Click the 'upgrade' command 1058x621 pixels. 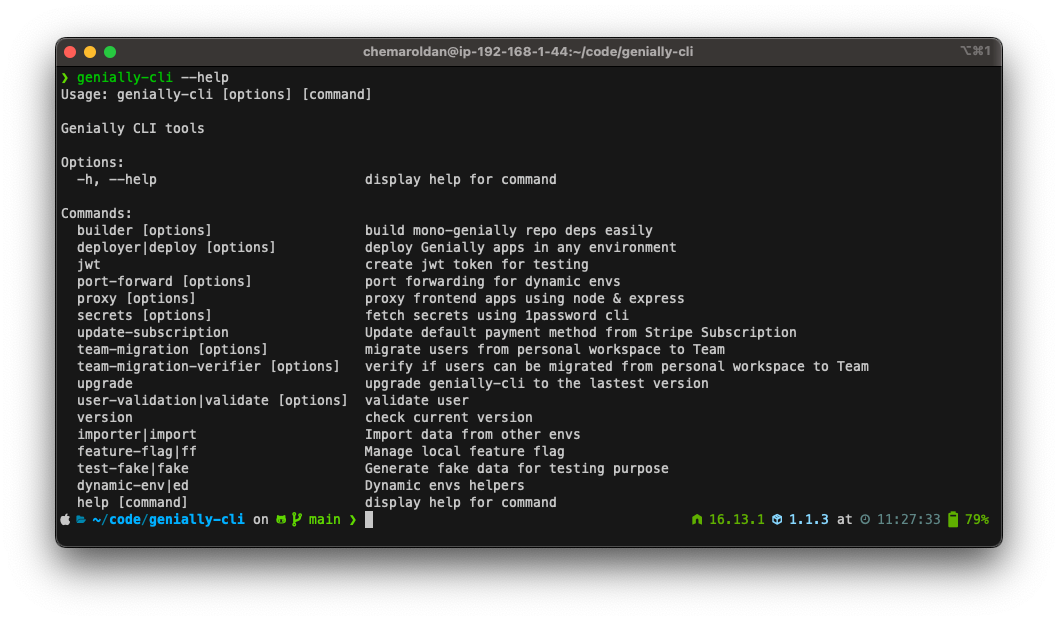tap(105, 383)
